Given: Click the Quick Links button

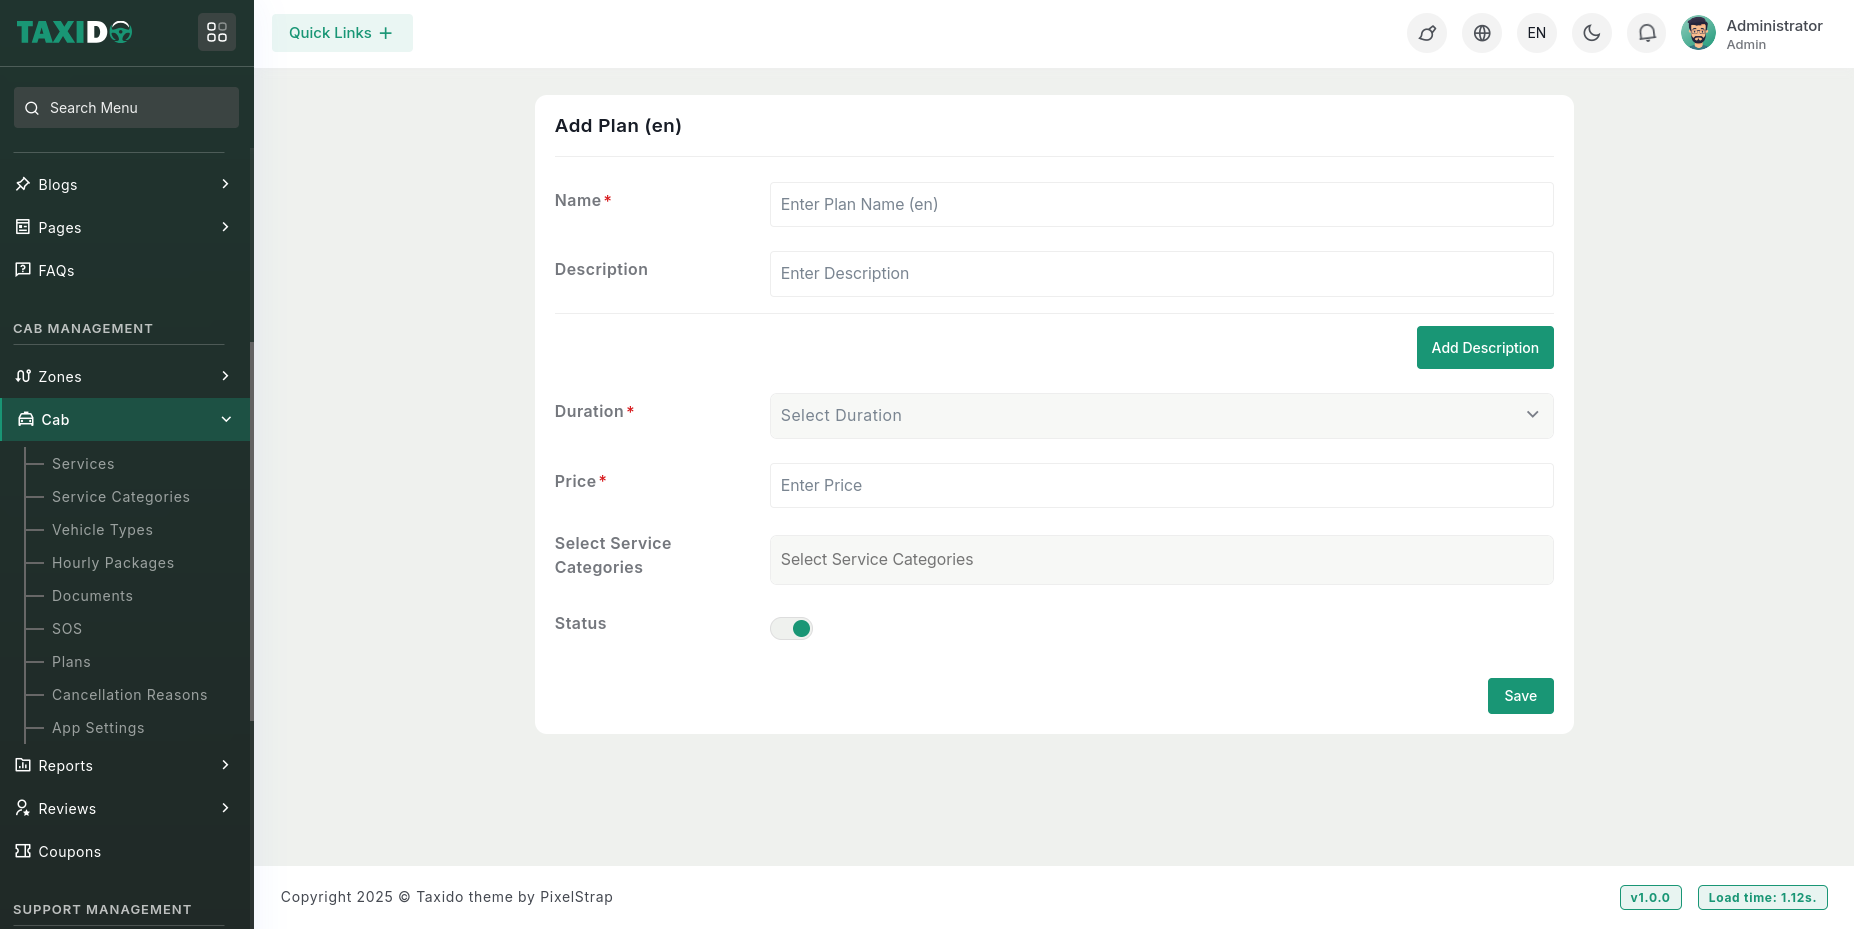Looking at the screenshot, I should [x=341, y=33].
